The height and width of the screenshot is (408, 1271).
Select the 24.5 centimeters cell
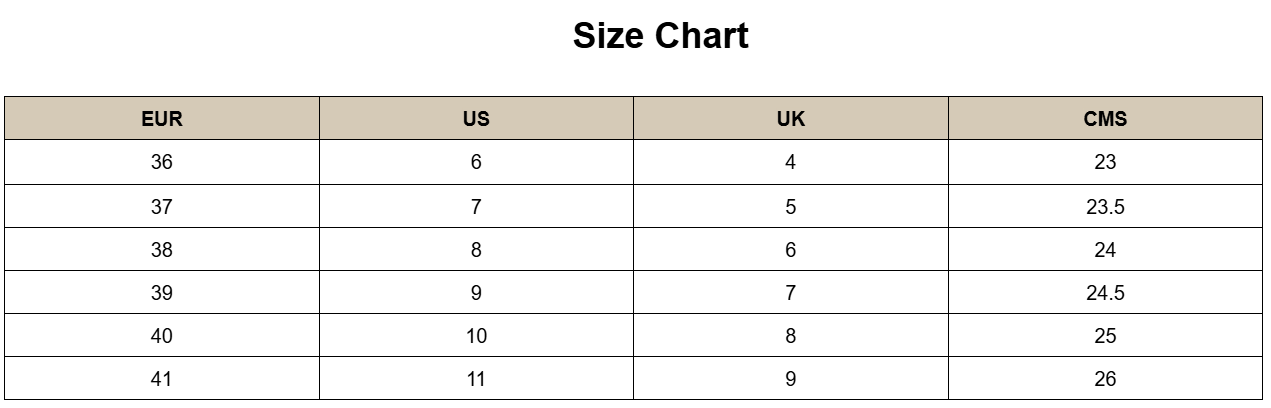[1105, 293]
